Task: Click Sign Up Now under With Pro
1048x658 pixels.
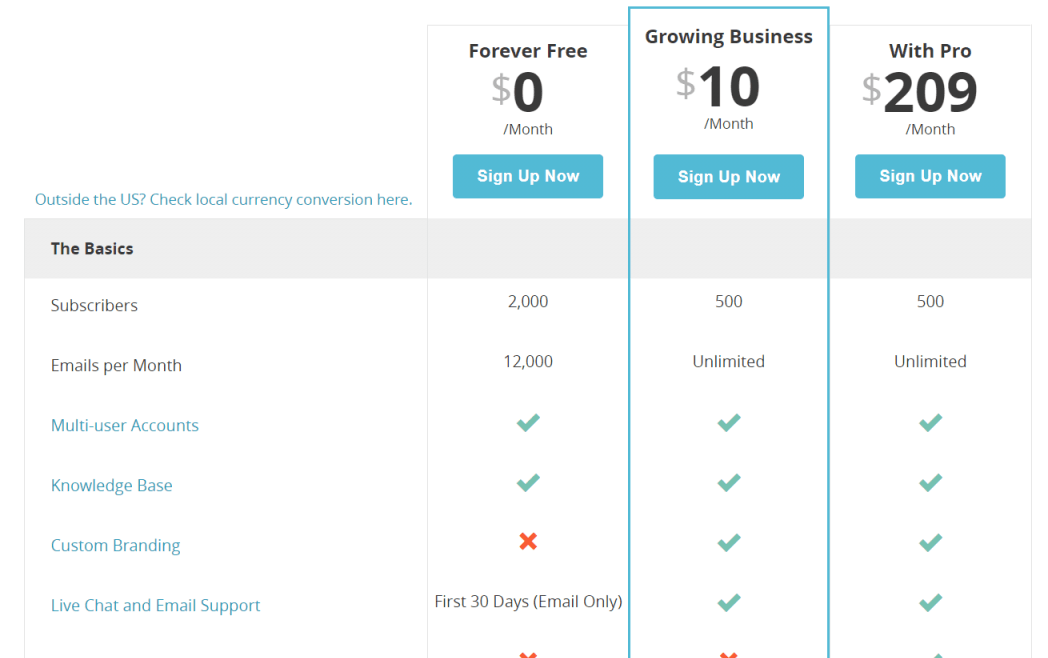Action: click(930, 176)
